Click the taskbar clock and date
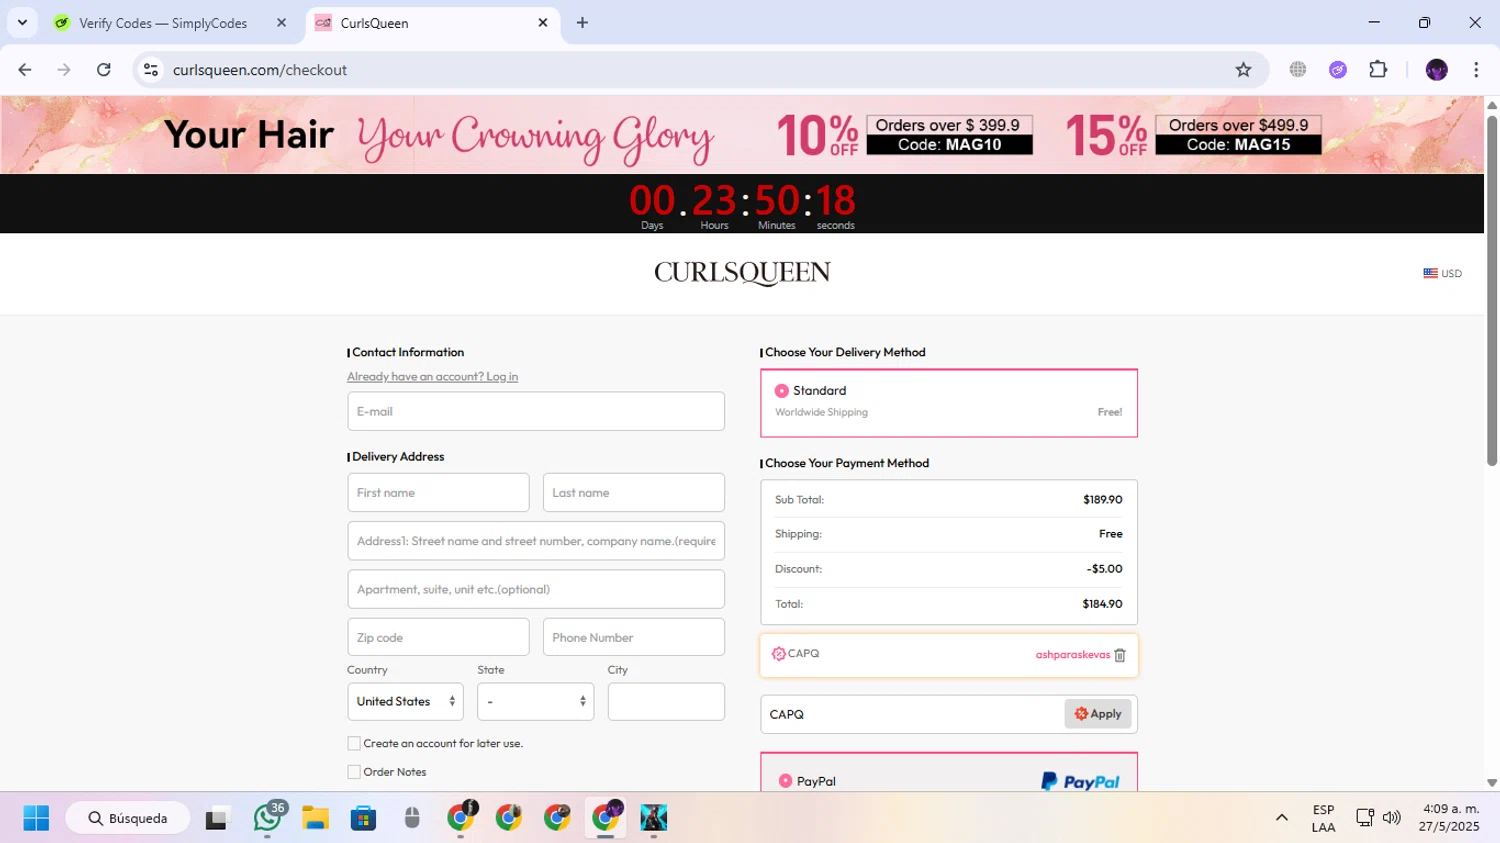1500x843 pixels. (x=1449, y=818)
